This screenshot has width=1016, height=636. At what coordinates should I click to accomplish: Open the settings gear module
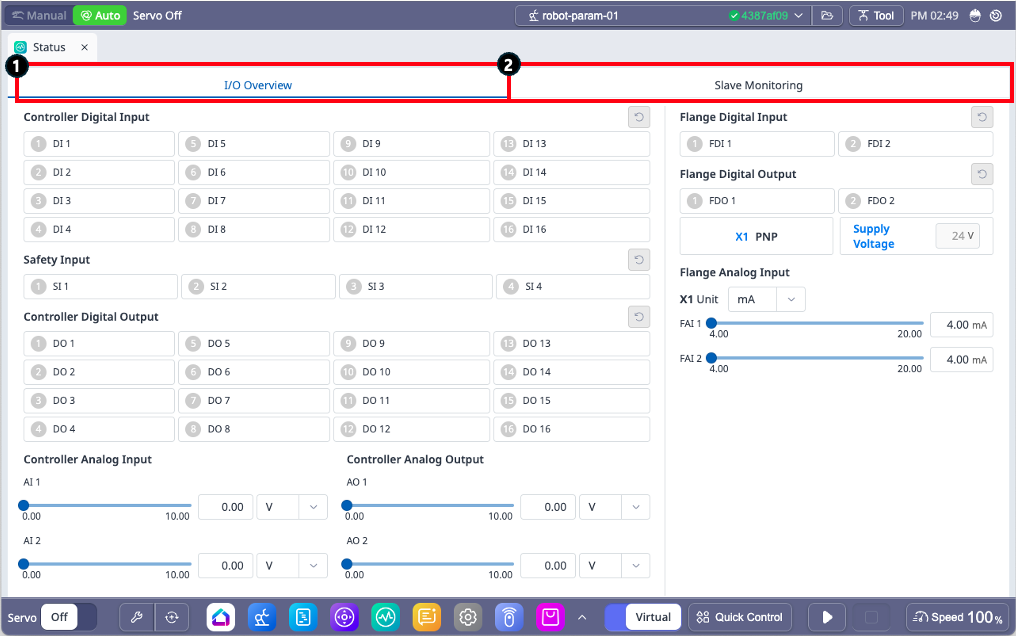467,617
